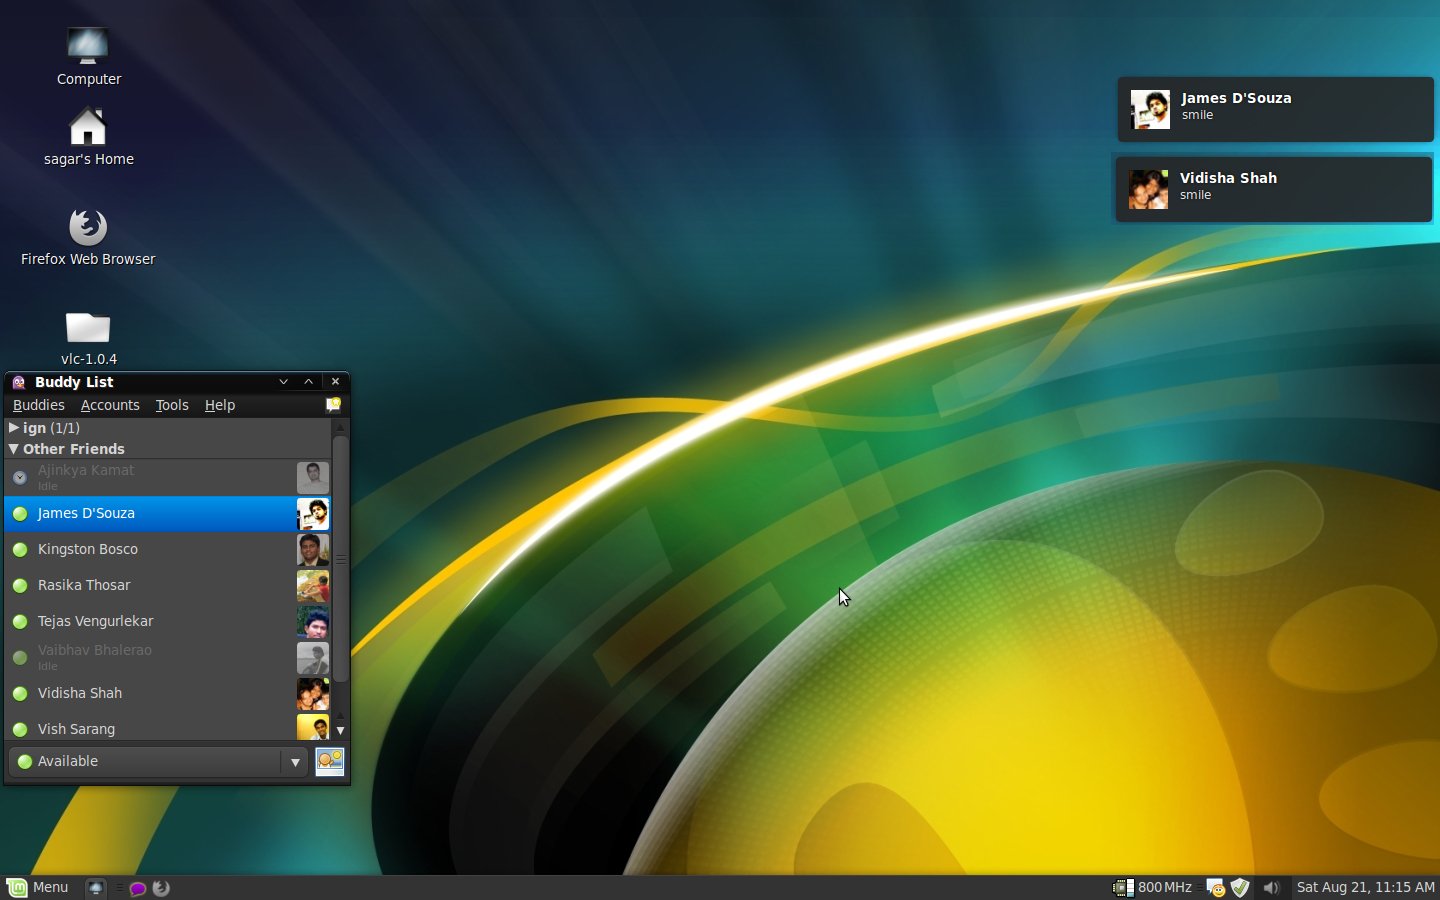Click the Pidgin smiley tray icon

pos(1215,888)
